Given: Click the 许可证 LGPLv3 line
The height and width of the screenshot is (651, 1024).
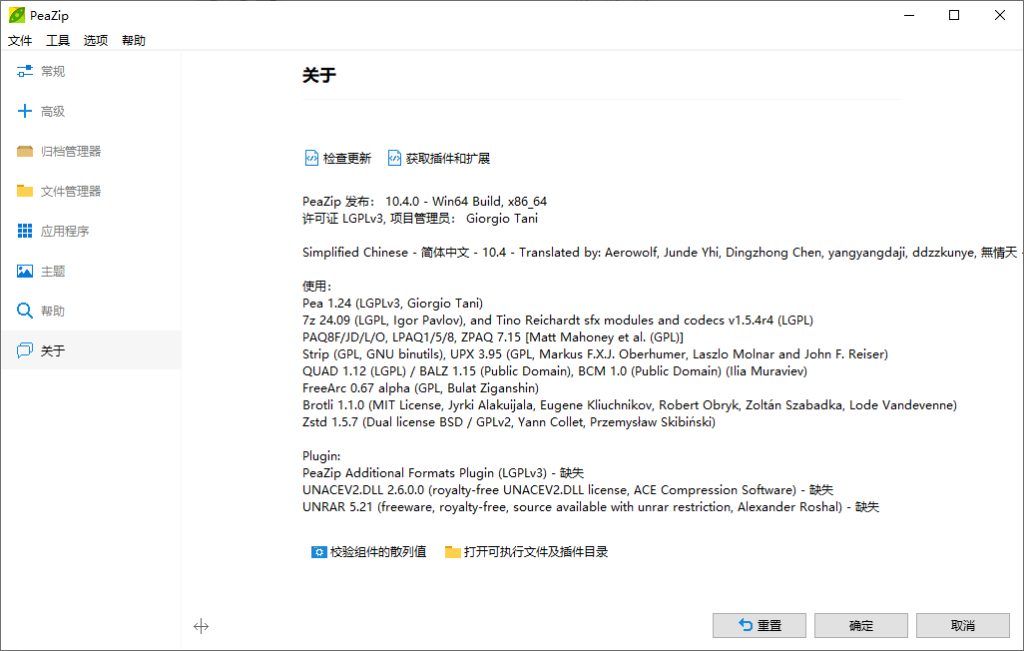Looking at the screenshot, I should point(420,218).
